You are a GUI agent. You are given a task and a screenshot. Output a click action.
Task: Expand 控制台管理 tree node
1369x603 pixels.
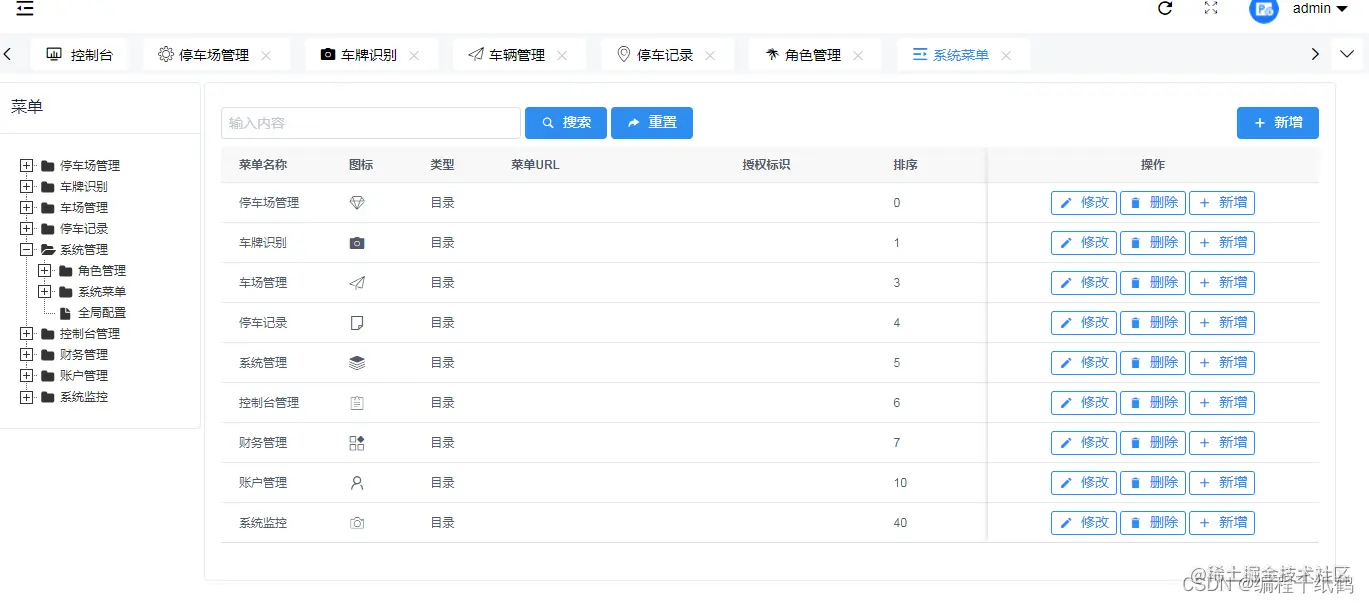(x=27, y=334)
